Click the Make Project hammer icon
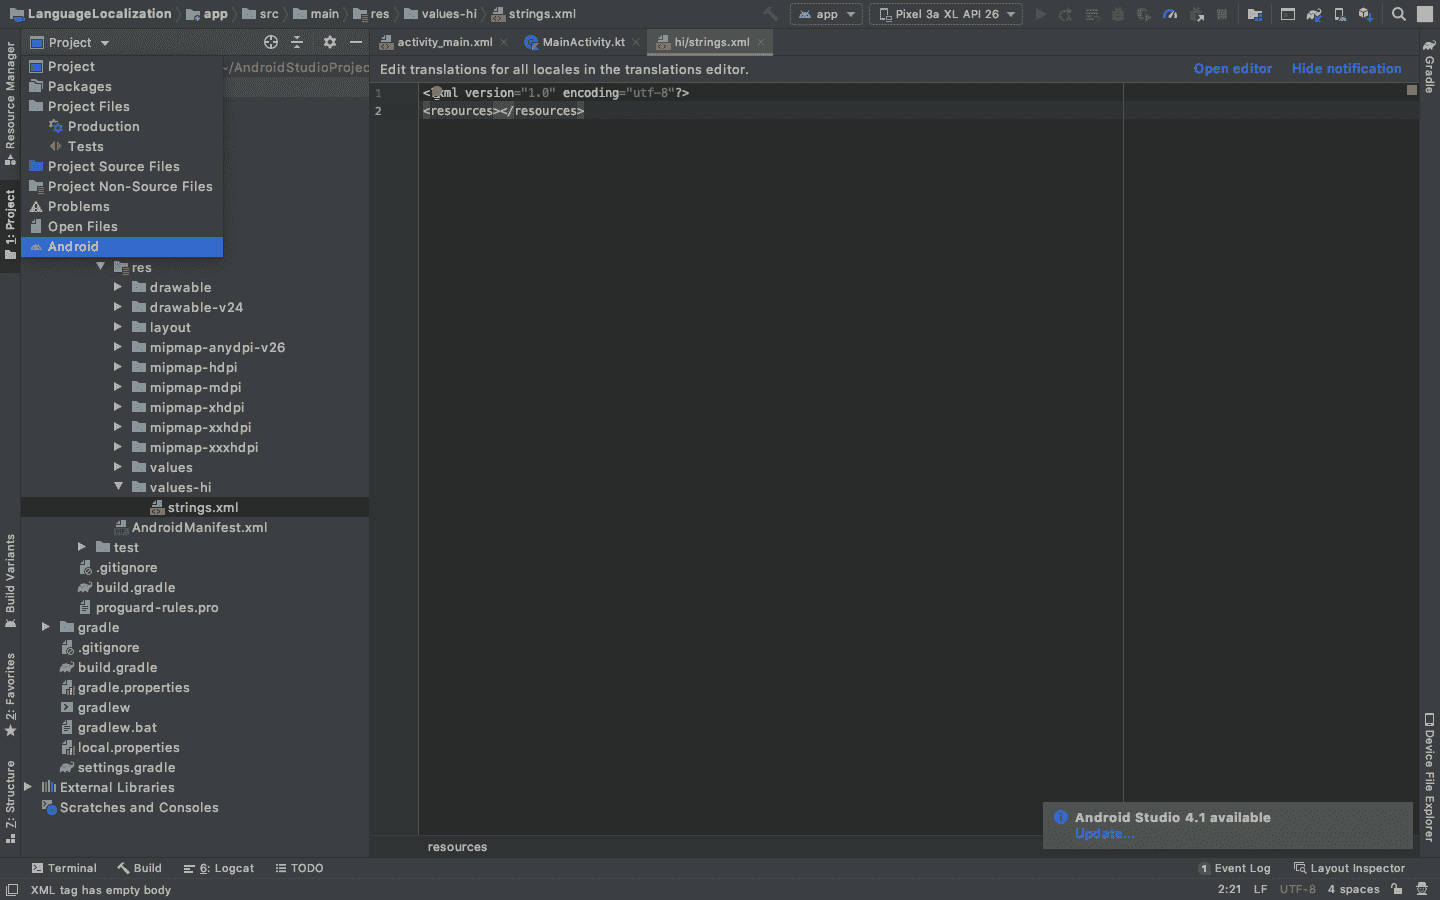Viewport: 1440px width, 900px height. [770, 14]
